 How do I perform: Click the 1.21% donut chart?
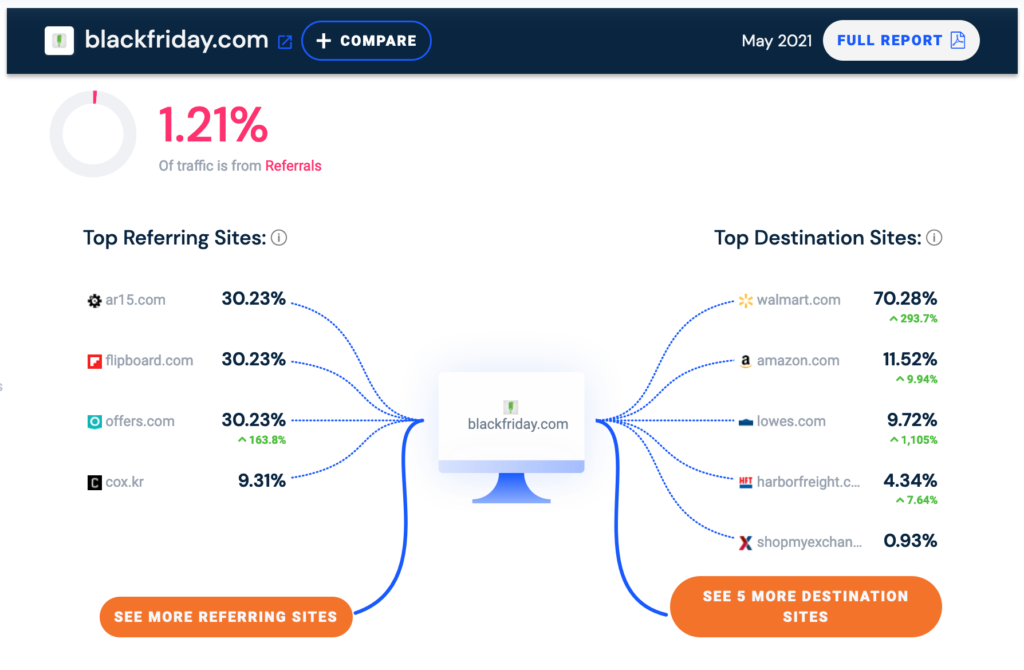click(92, 133)
